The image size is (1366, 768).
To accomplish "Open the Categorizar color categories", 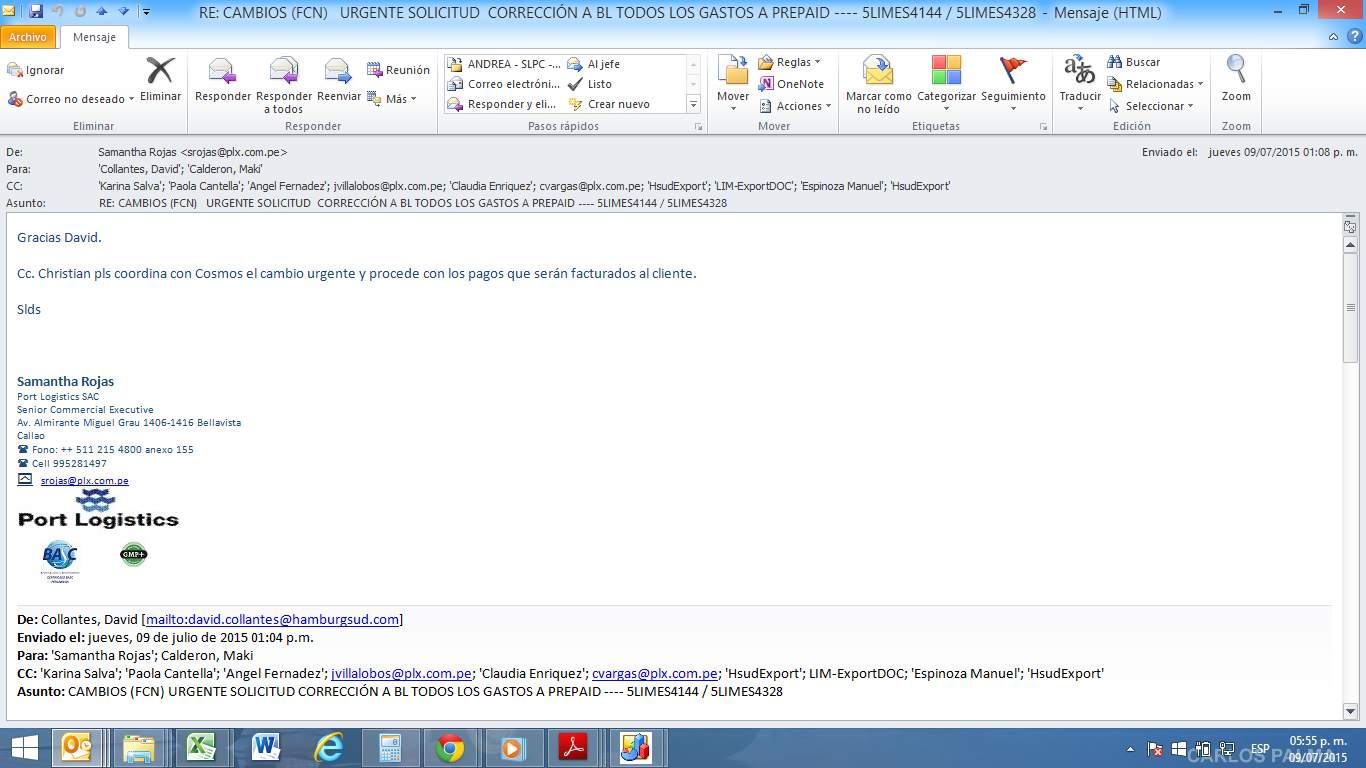I will [x=946, y=73].
